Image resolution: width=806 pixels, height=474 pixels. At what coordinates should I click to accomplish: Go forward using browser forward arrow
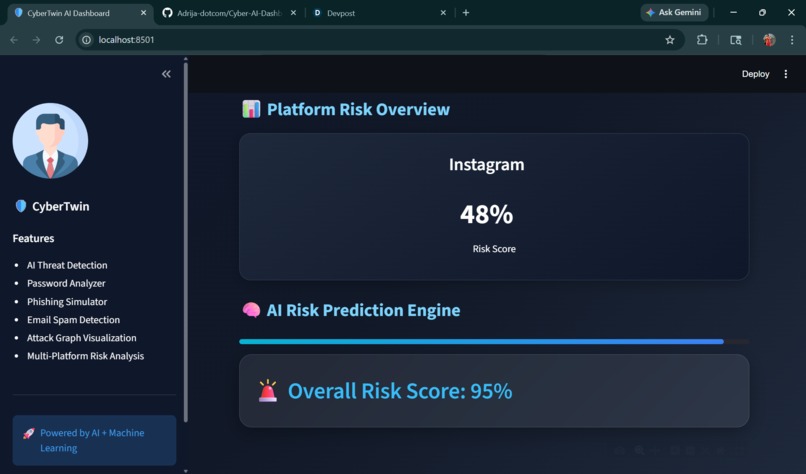coord(36,40)
